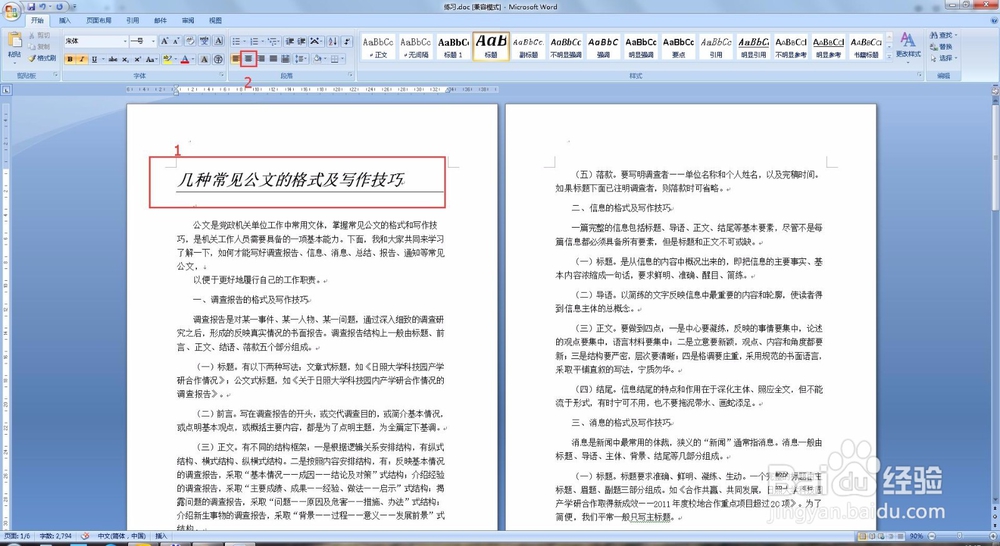Undo the last action
Screen dimensions: 1000x546
pos(42,7)
